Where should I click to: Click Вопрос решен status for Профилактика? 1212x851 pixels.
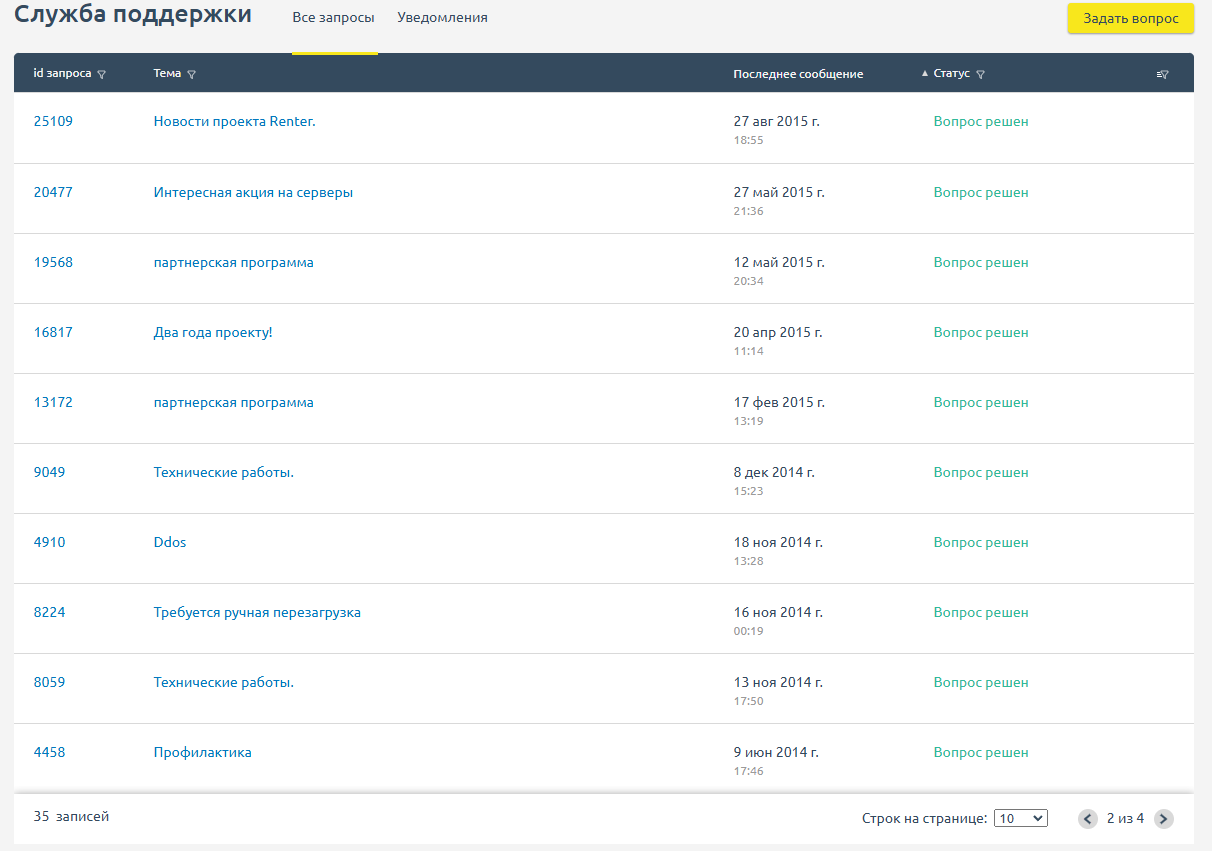[x=980, y=752]
